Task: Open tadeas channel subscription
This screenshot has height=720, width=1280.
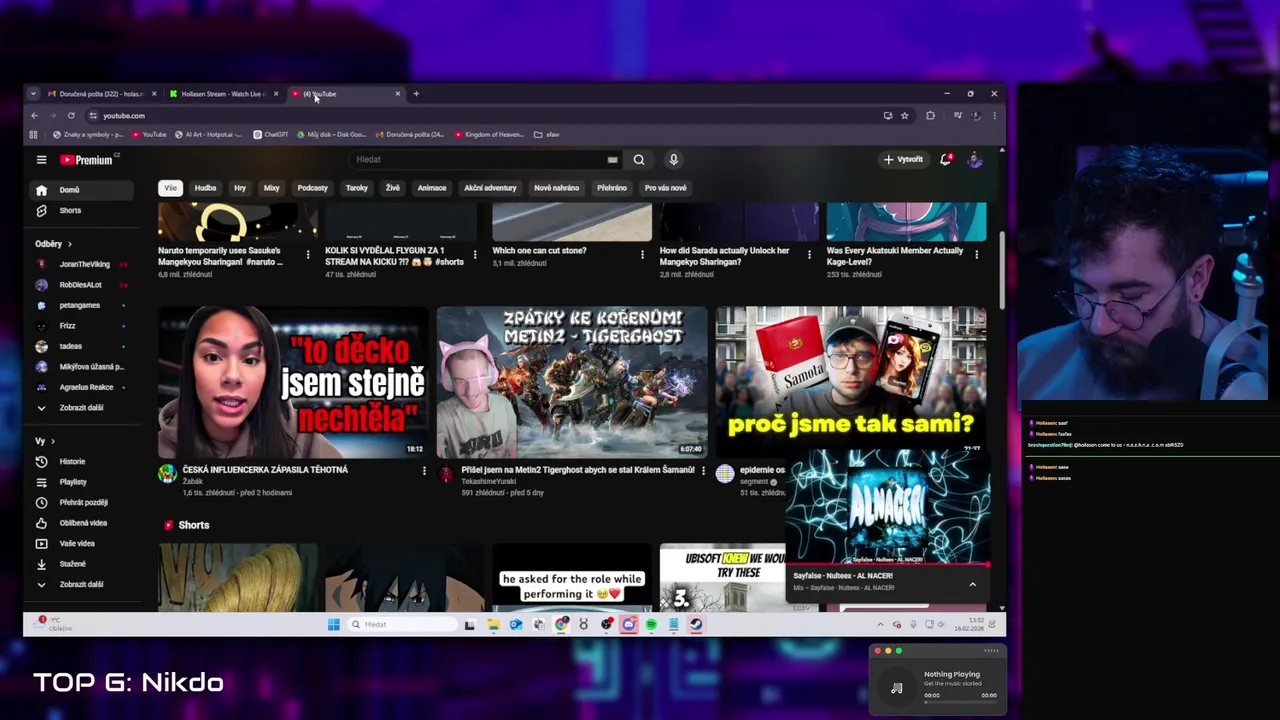Action: [x=83, y=346]
